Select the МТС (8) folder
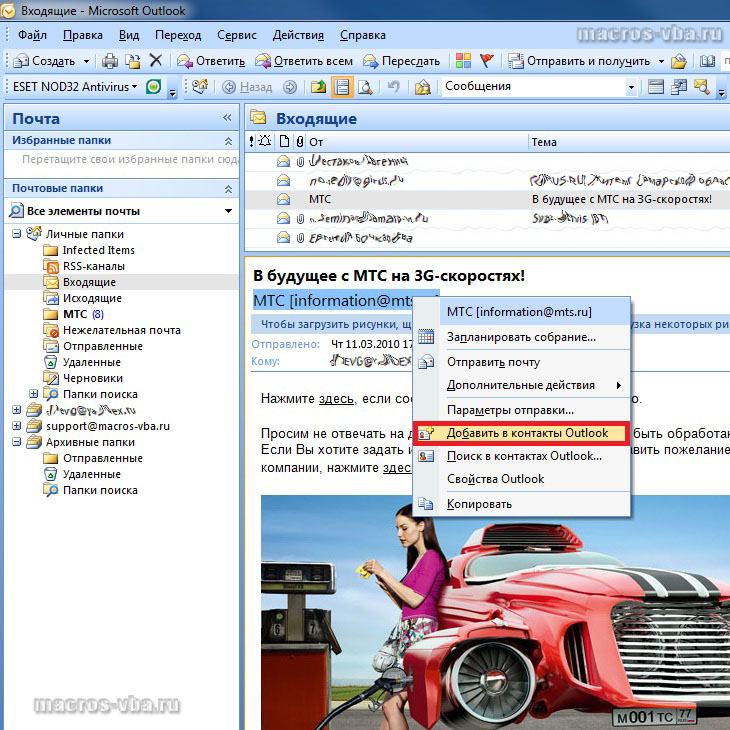Viewport: 730px width, 730px height. tap(74, 314)
